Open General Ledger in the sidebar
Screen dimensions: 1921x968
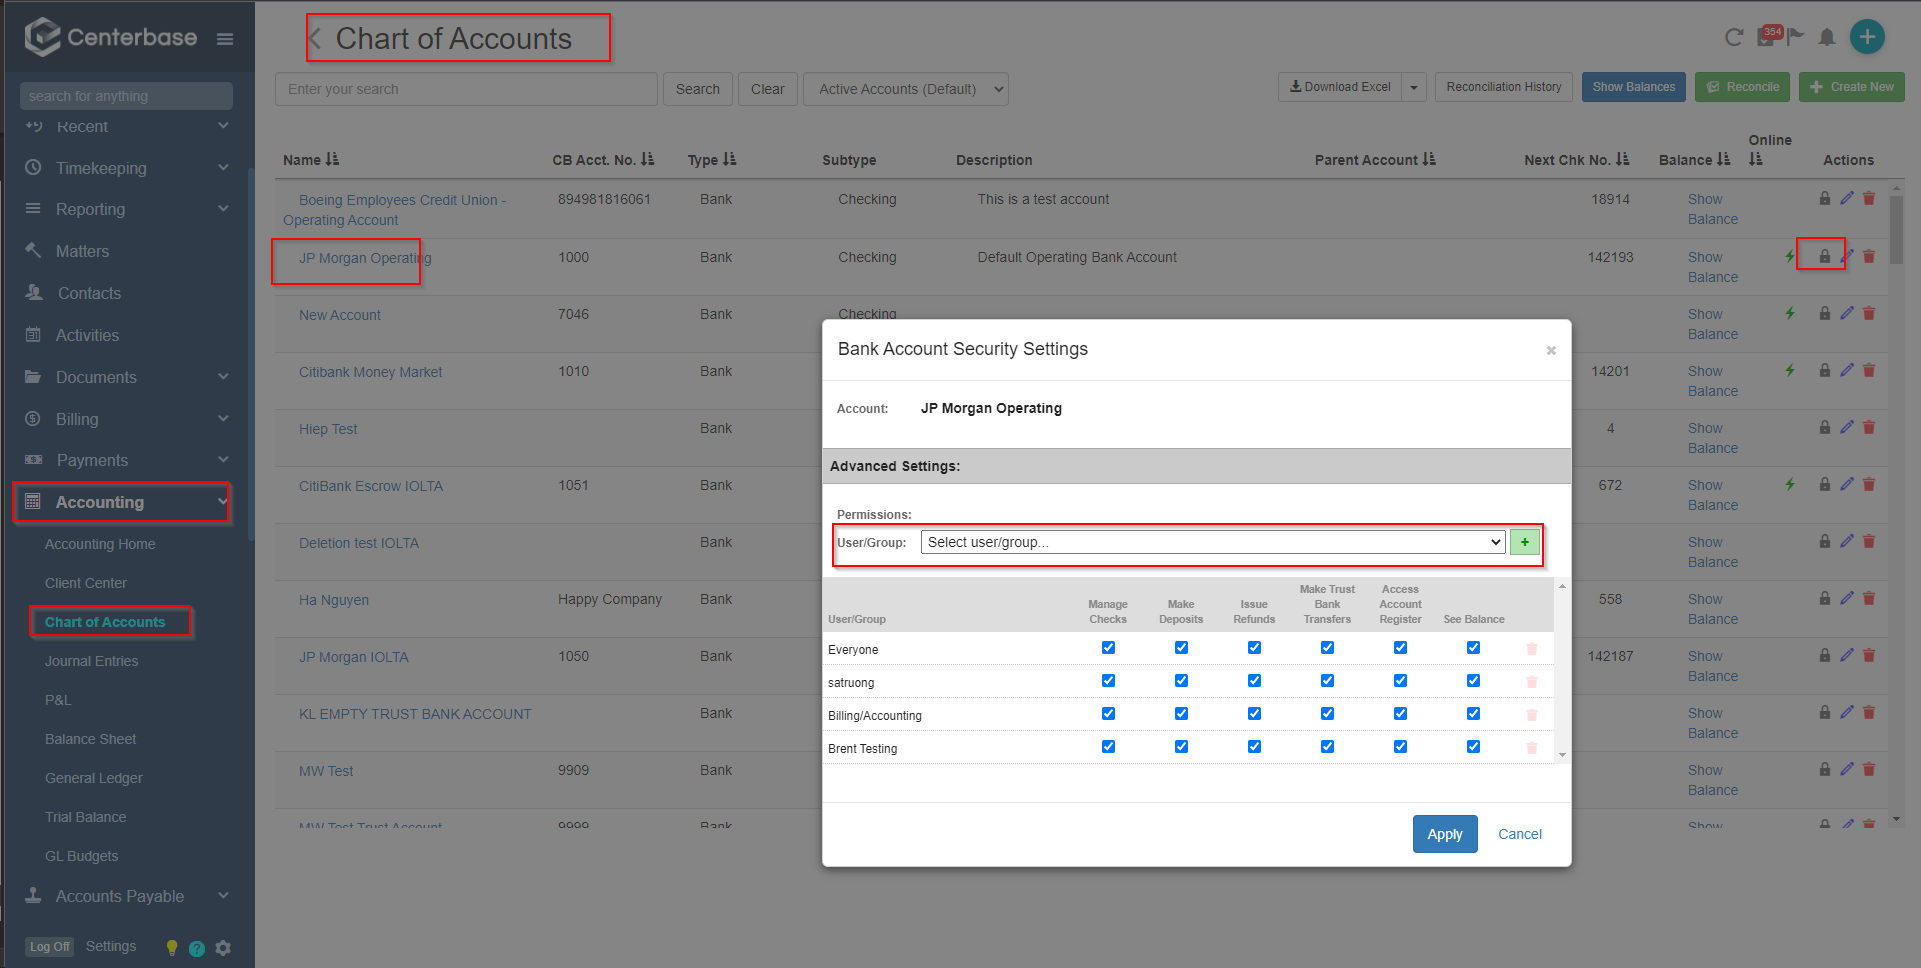click(94, 778)
